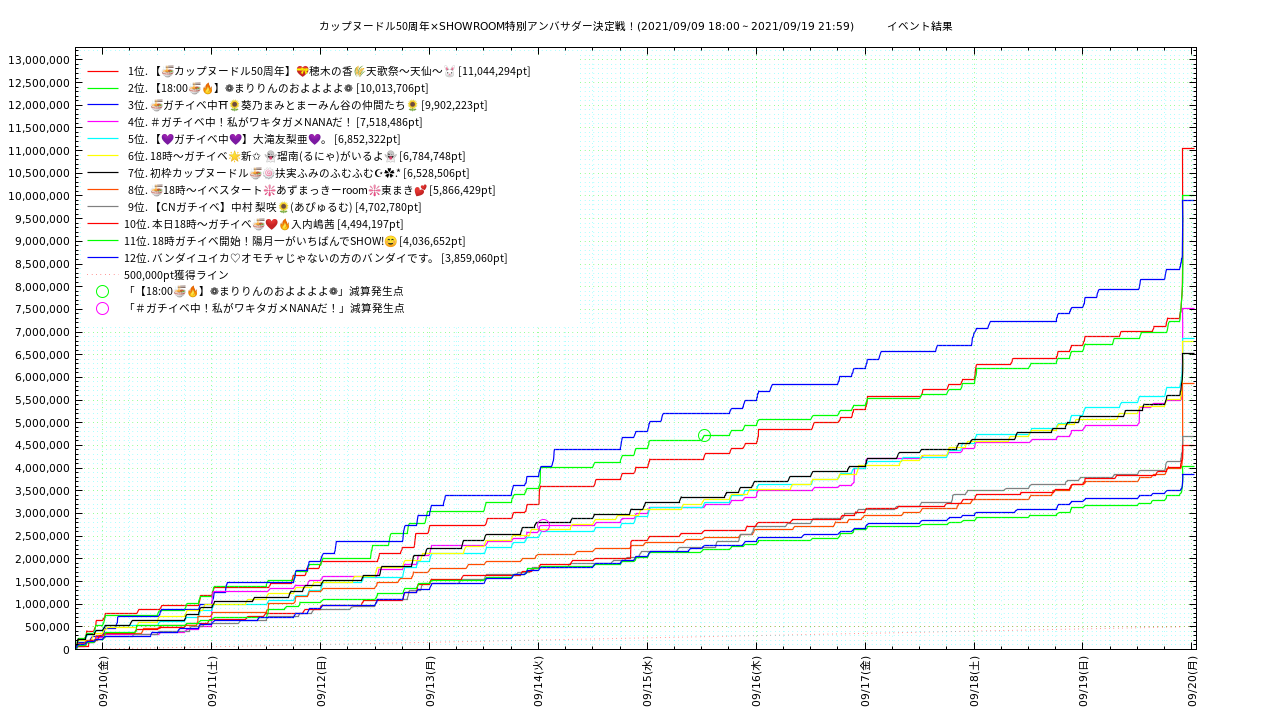Click the black line sample for 7位

click(103, 173)
